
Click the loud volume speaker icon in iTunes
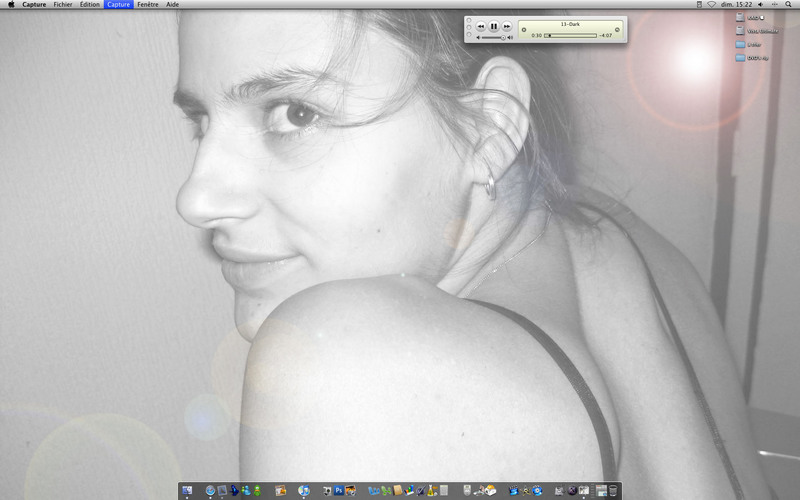(510, 37)
